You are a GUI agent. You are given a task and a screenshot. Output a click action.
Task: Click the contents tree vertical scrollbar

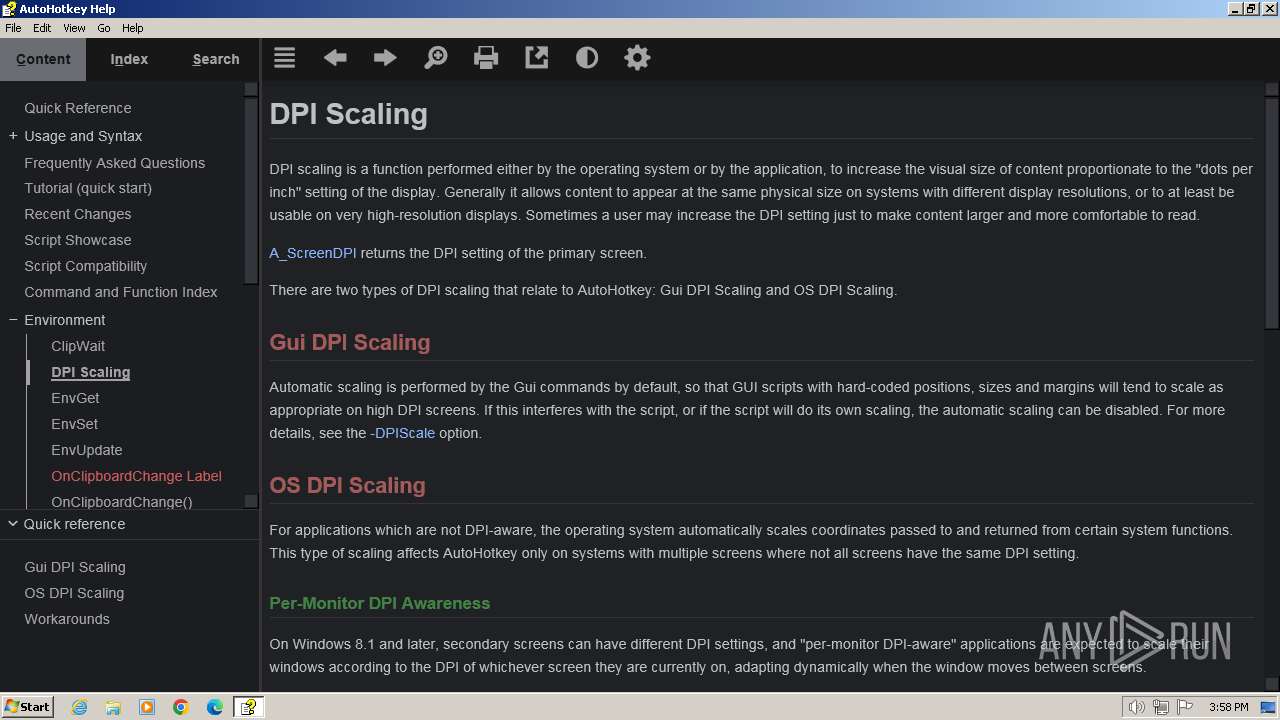(x=251, y=190)
